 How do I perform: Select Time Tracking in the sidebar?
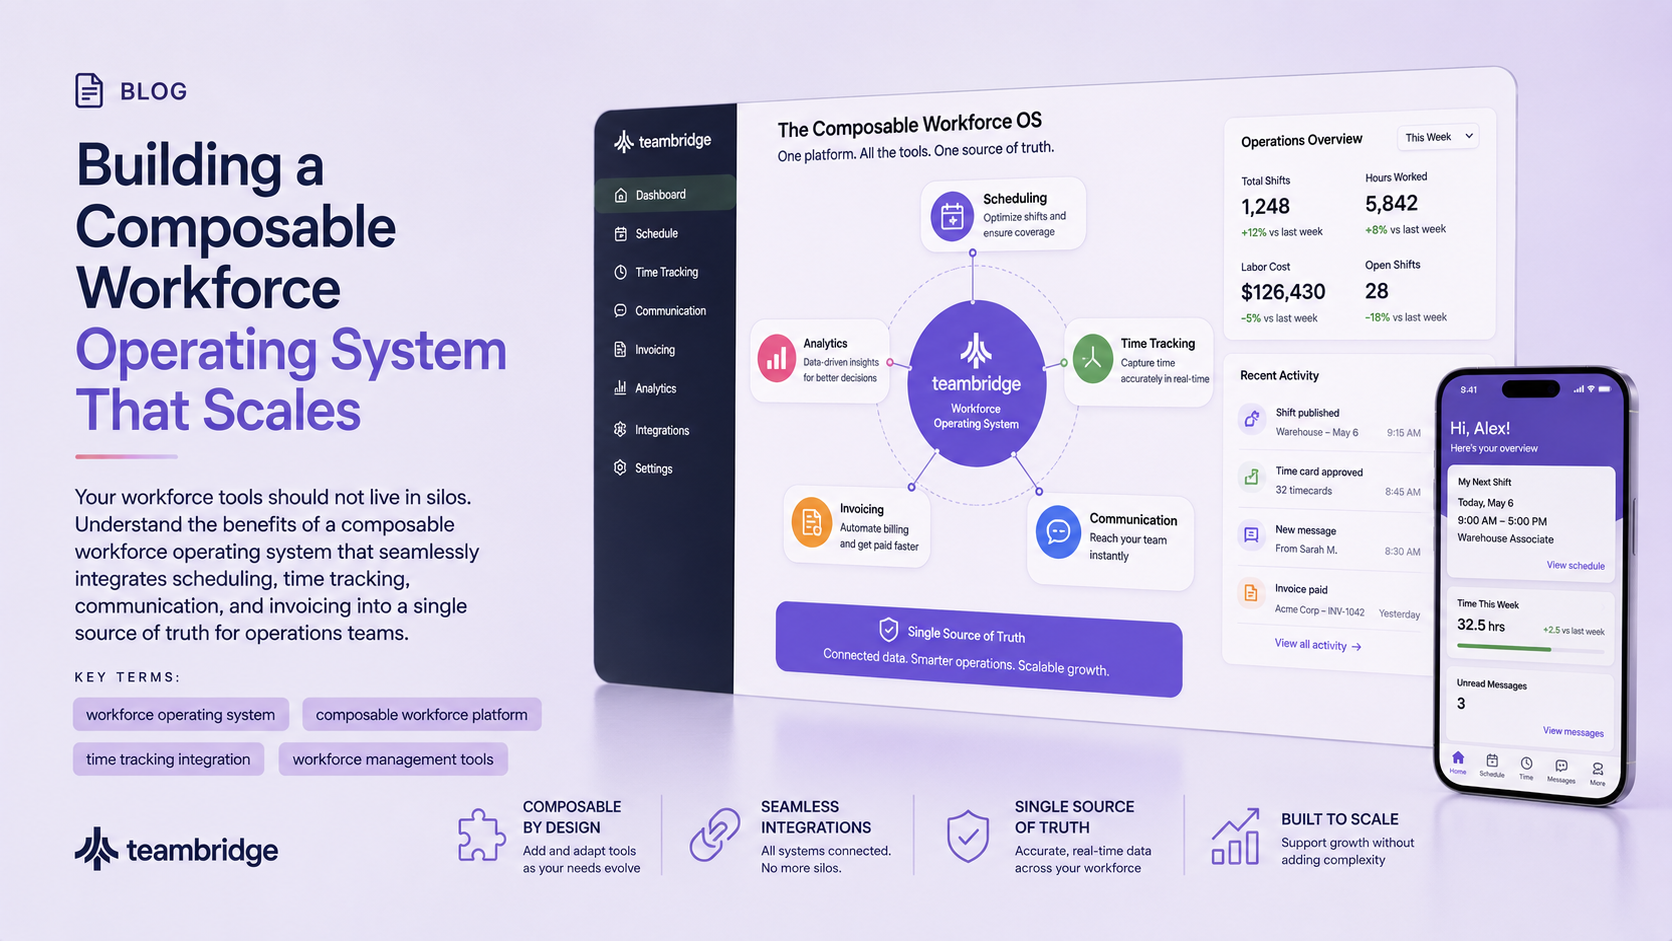pyautogui.click(x=666, y=272)
